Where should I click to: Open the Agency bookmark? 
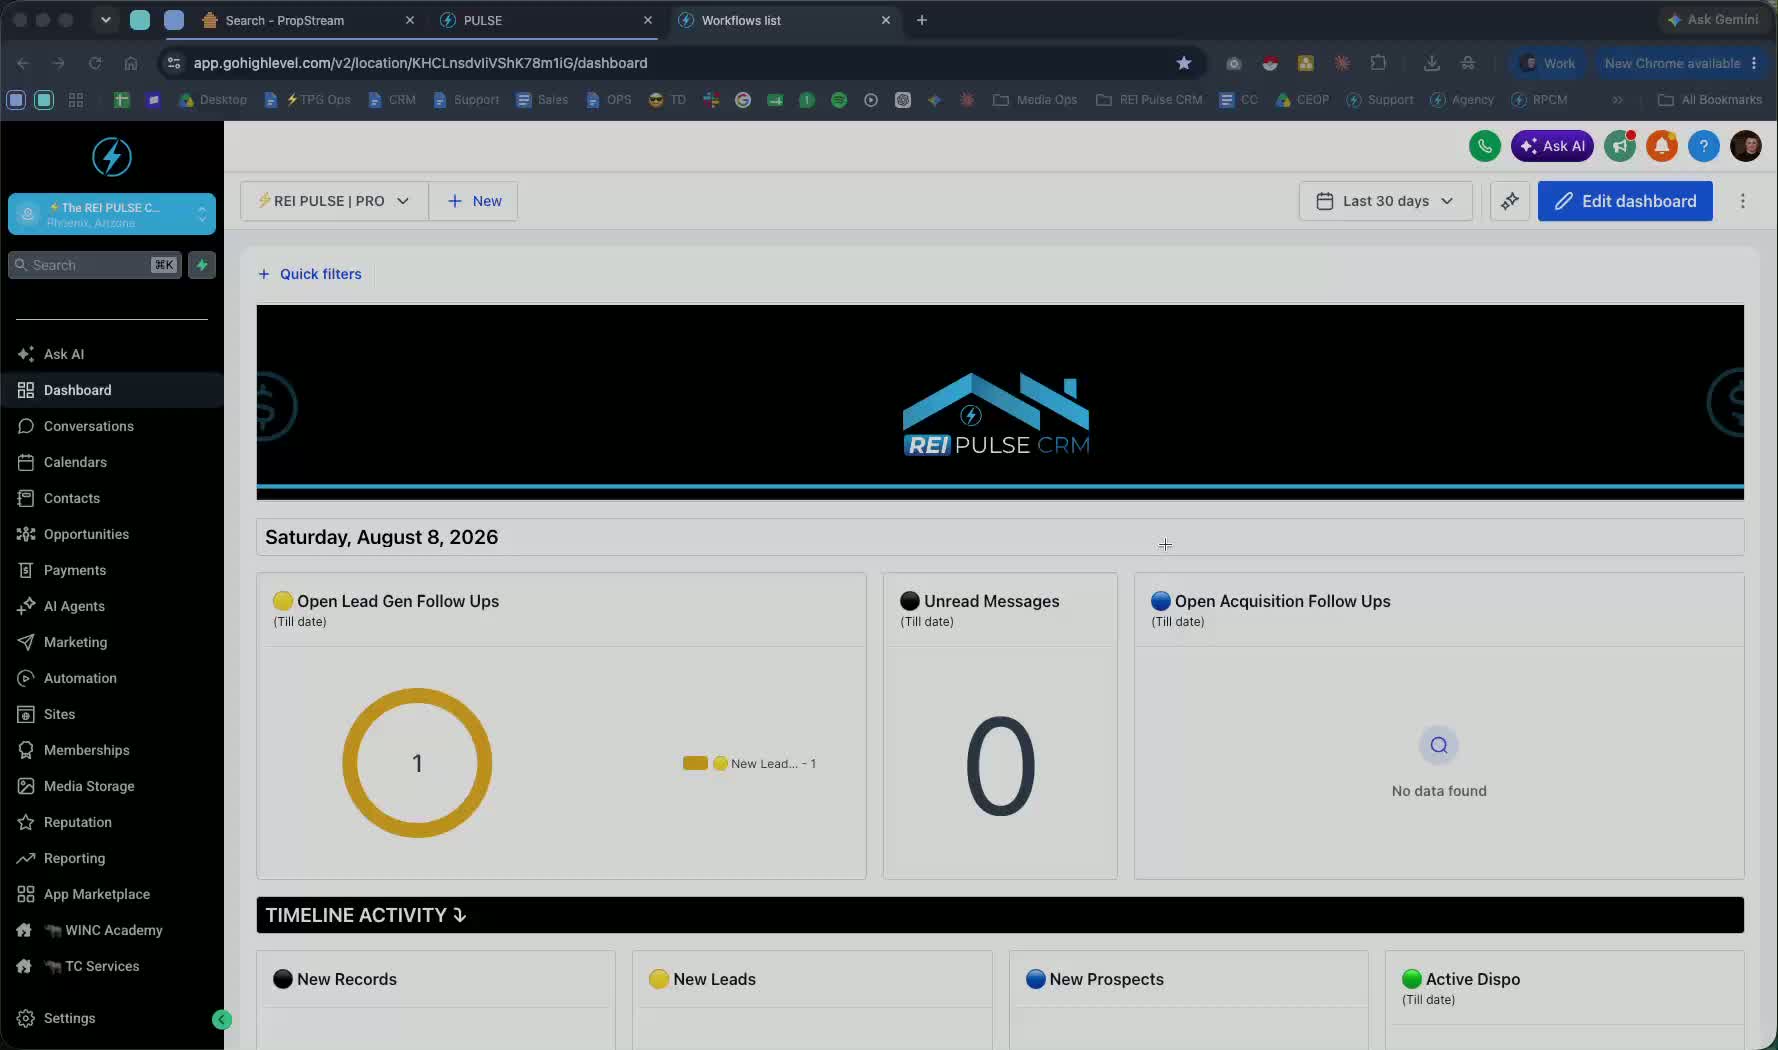(x=1462, y=100)
